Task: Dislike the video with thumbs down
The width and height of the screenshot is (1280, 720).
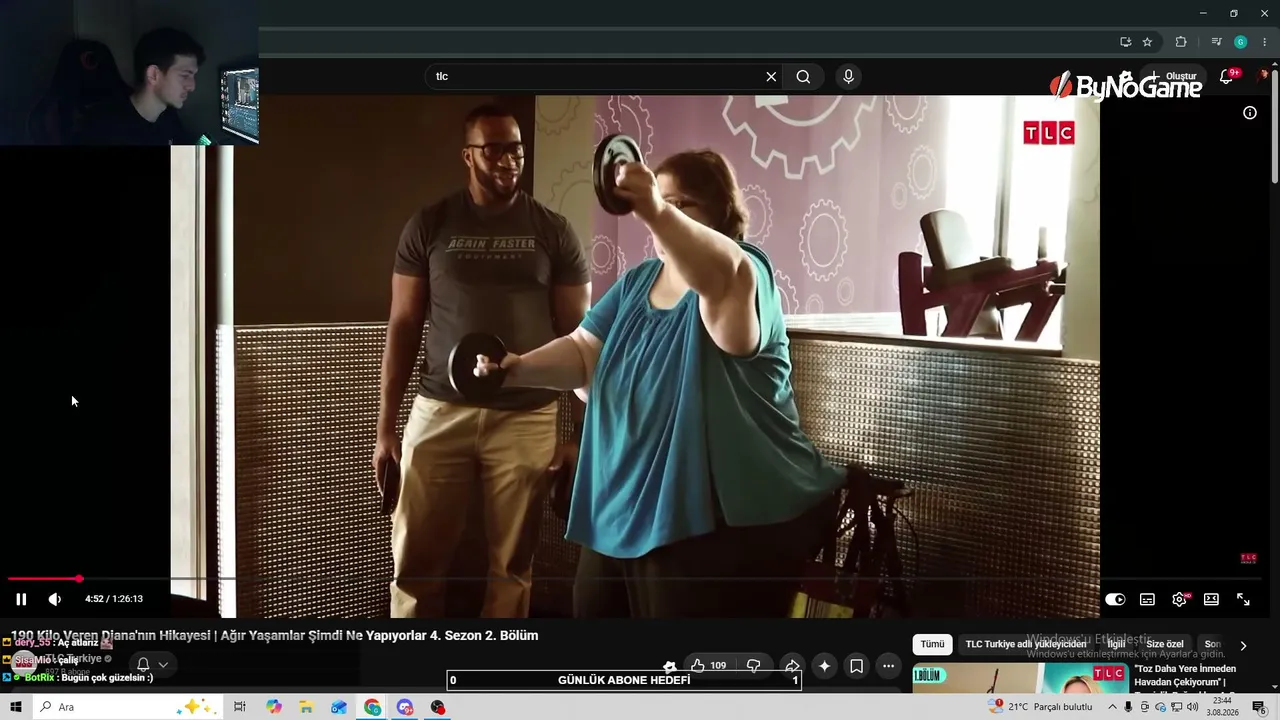Action: click(754, 666)
